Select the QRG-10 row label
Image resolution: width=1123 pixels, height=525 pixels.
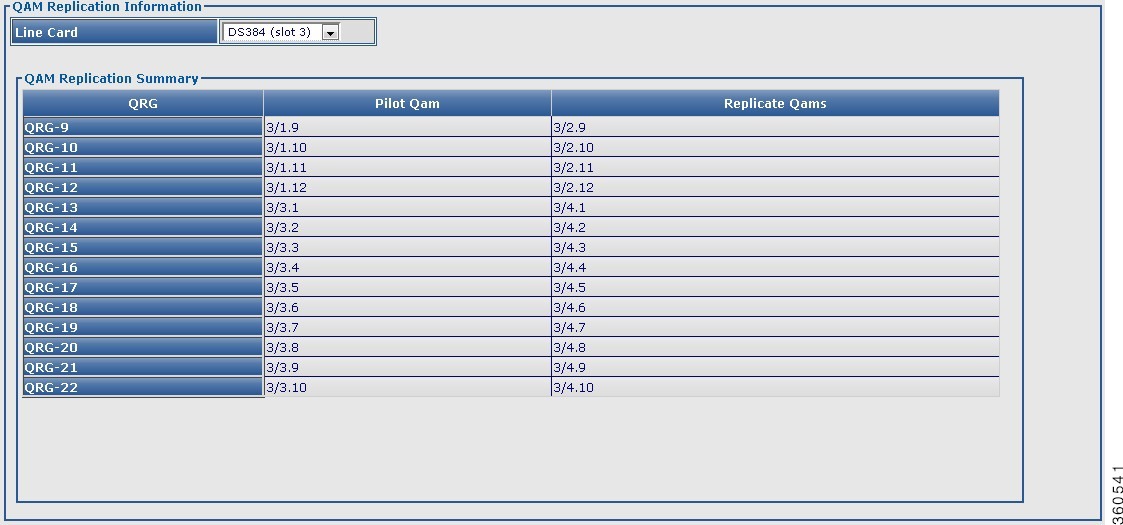pyautogui.click(x=143, y=148)
